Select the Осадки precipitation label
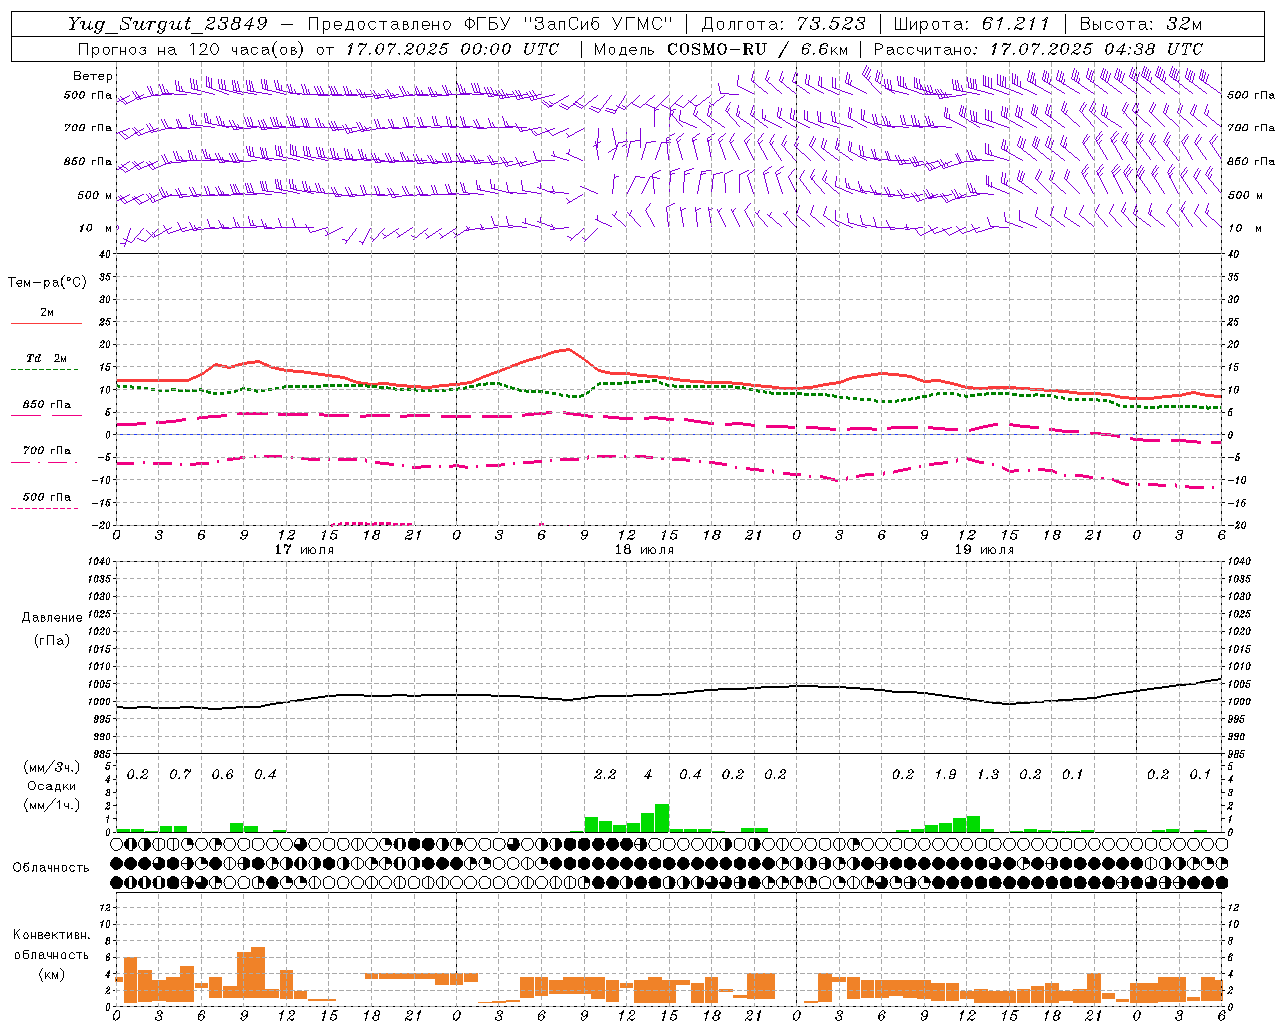 [x=51, y=786]
